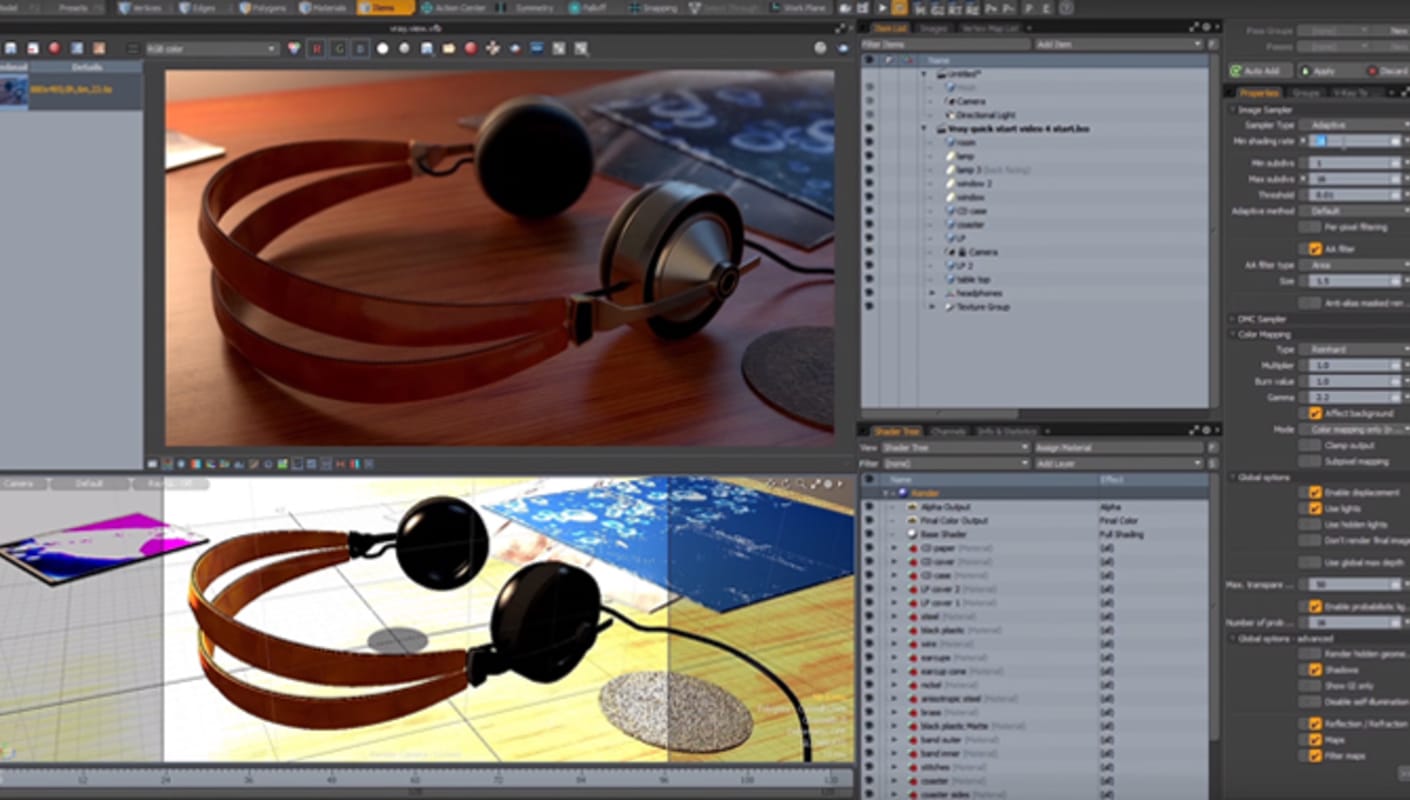Screen dimensions: 1410x800
Task: Expand the headphones group in Item List
Action: point(932,293)
